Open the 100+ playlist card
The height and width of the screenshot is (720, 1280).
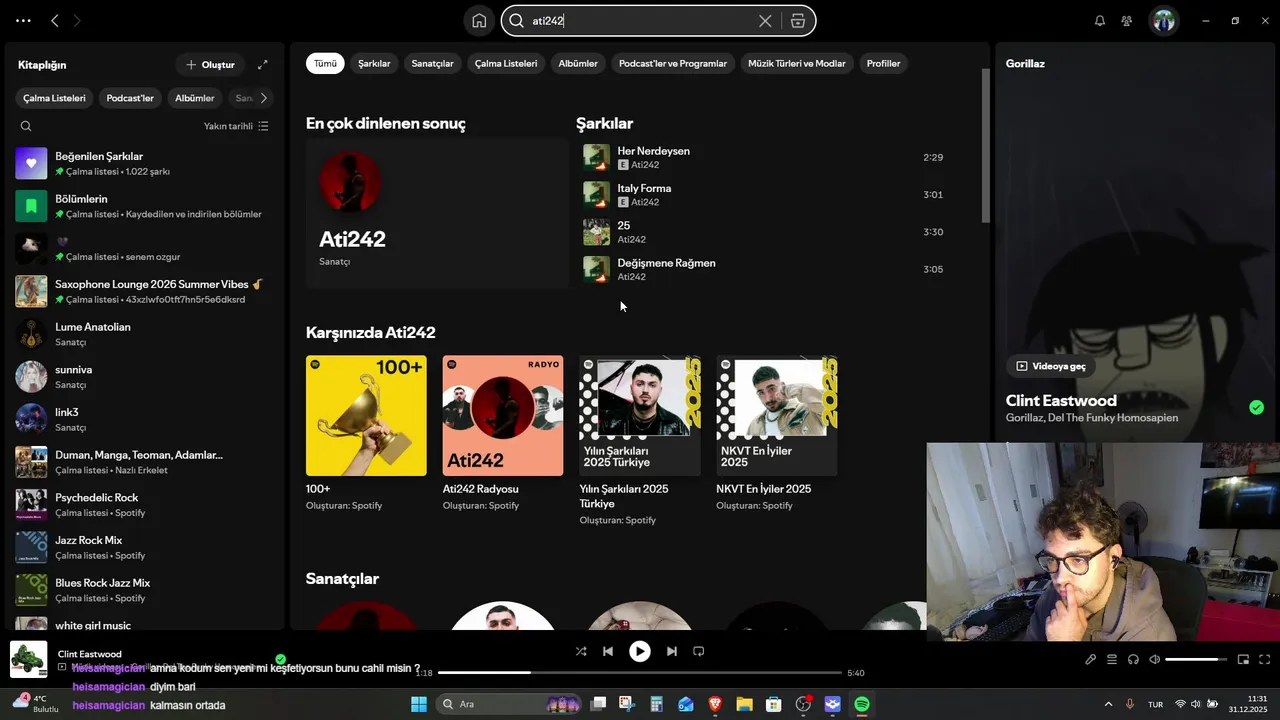click(x=366, y=433)
